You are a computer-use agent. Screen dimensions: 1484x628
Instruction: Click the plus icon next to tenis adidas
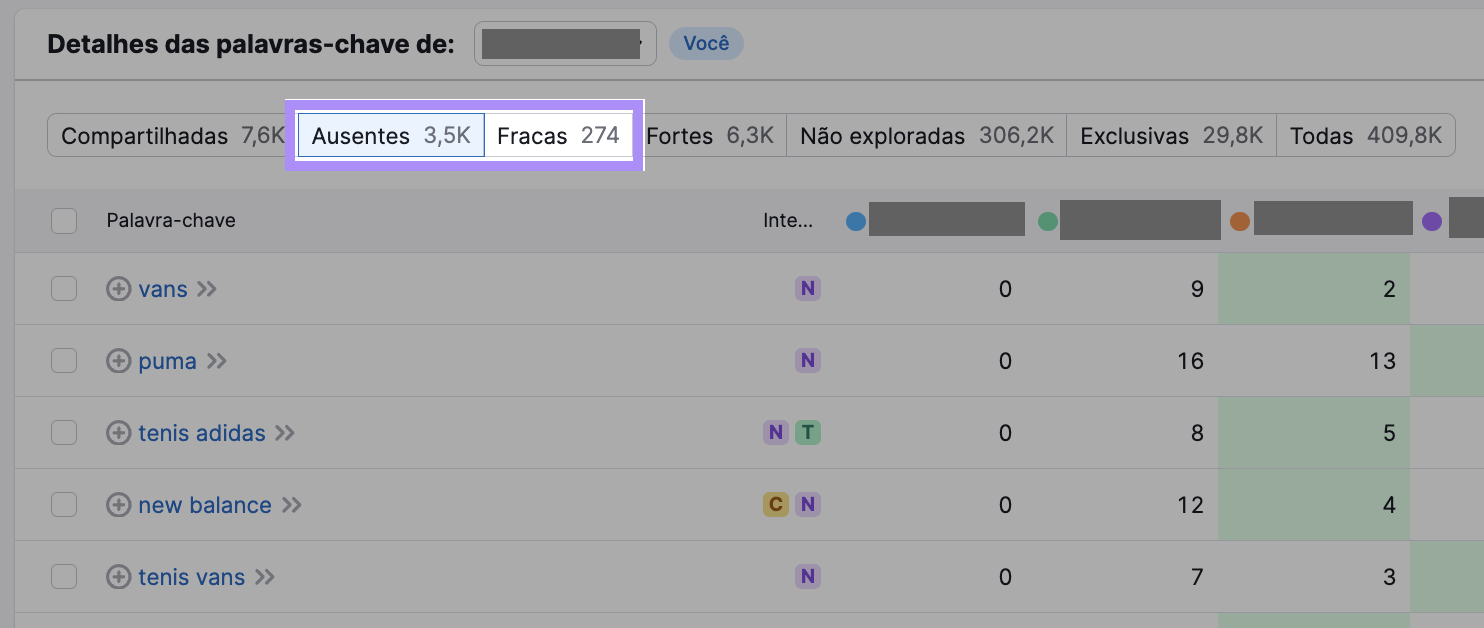(x=118, y=433)
